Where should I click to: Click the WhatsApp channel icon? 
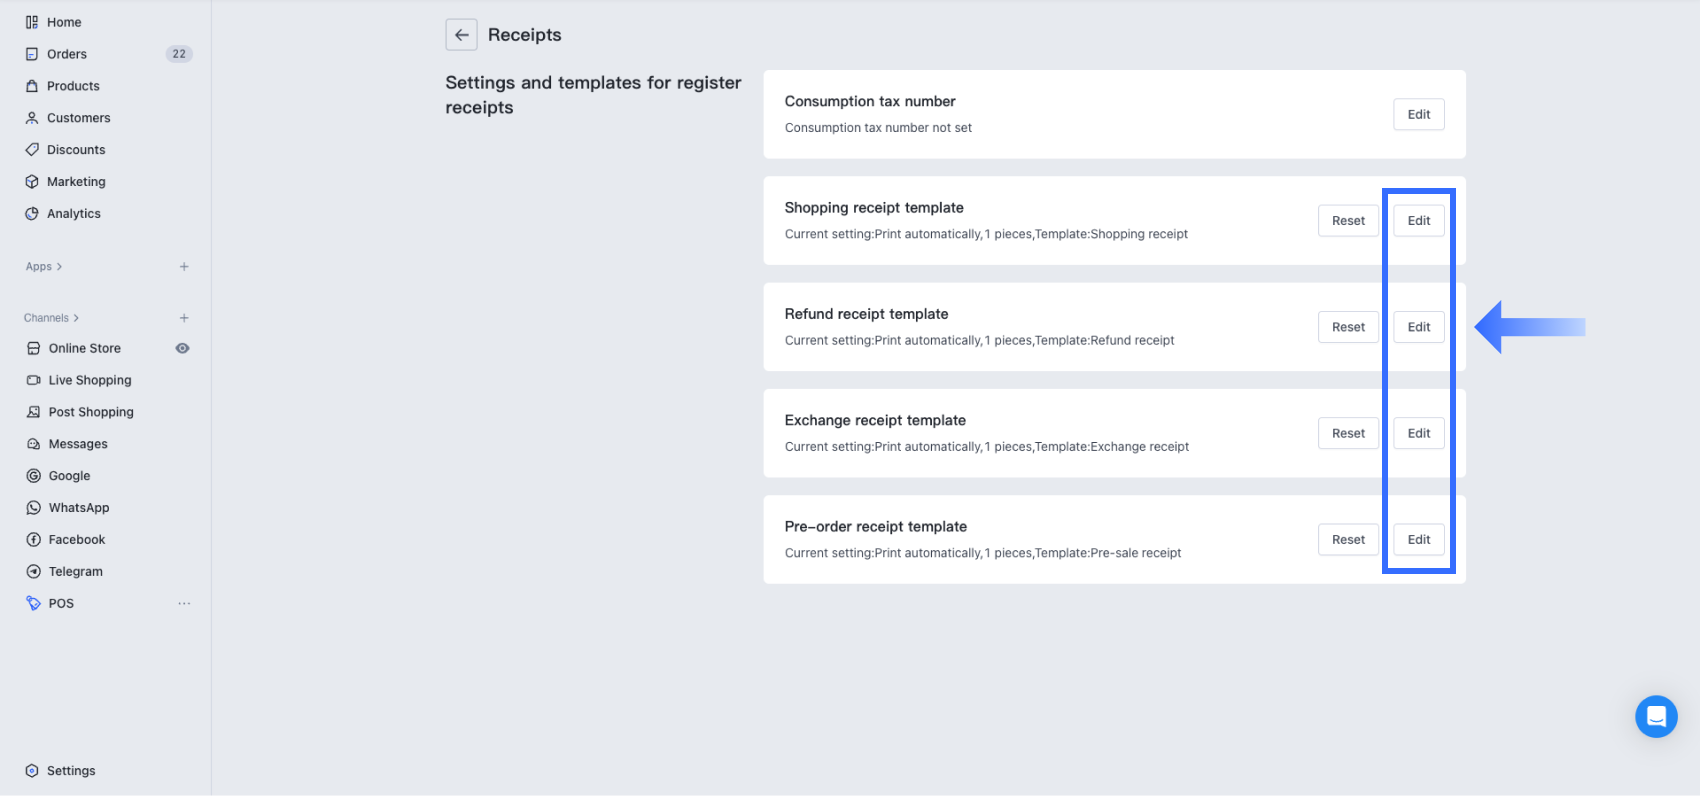pyautogui.click(x=33, y=508)
